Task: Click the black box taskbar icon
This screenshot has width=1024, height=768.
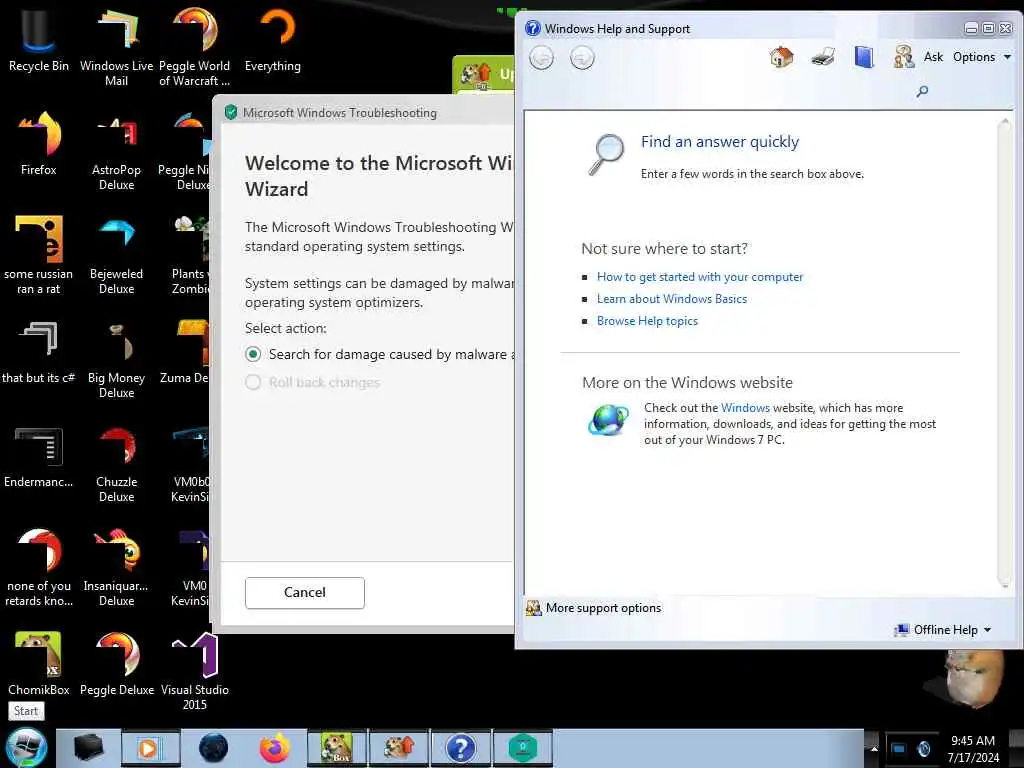Action: point(89,748)
